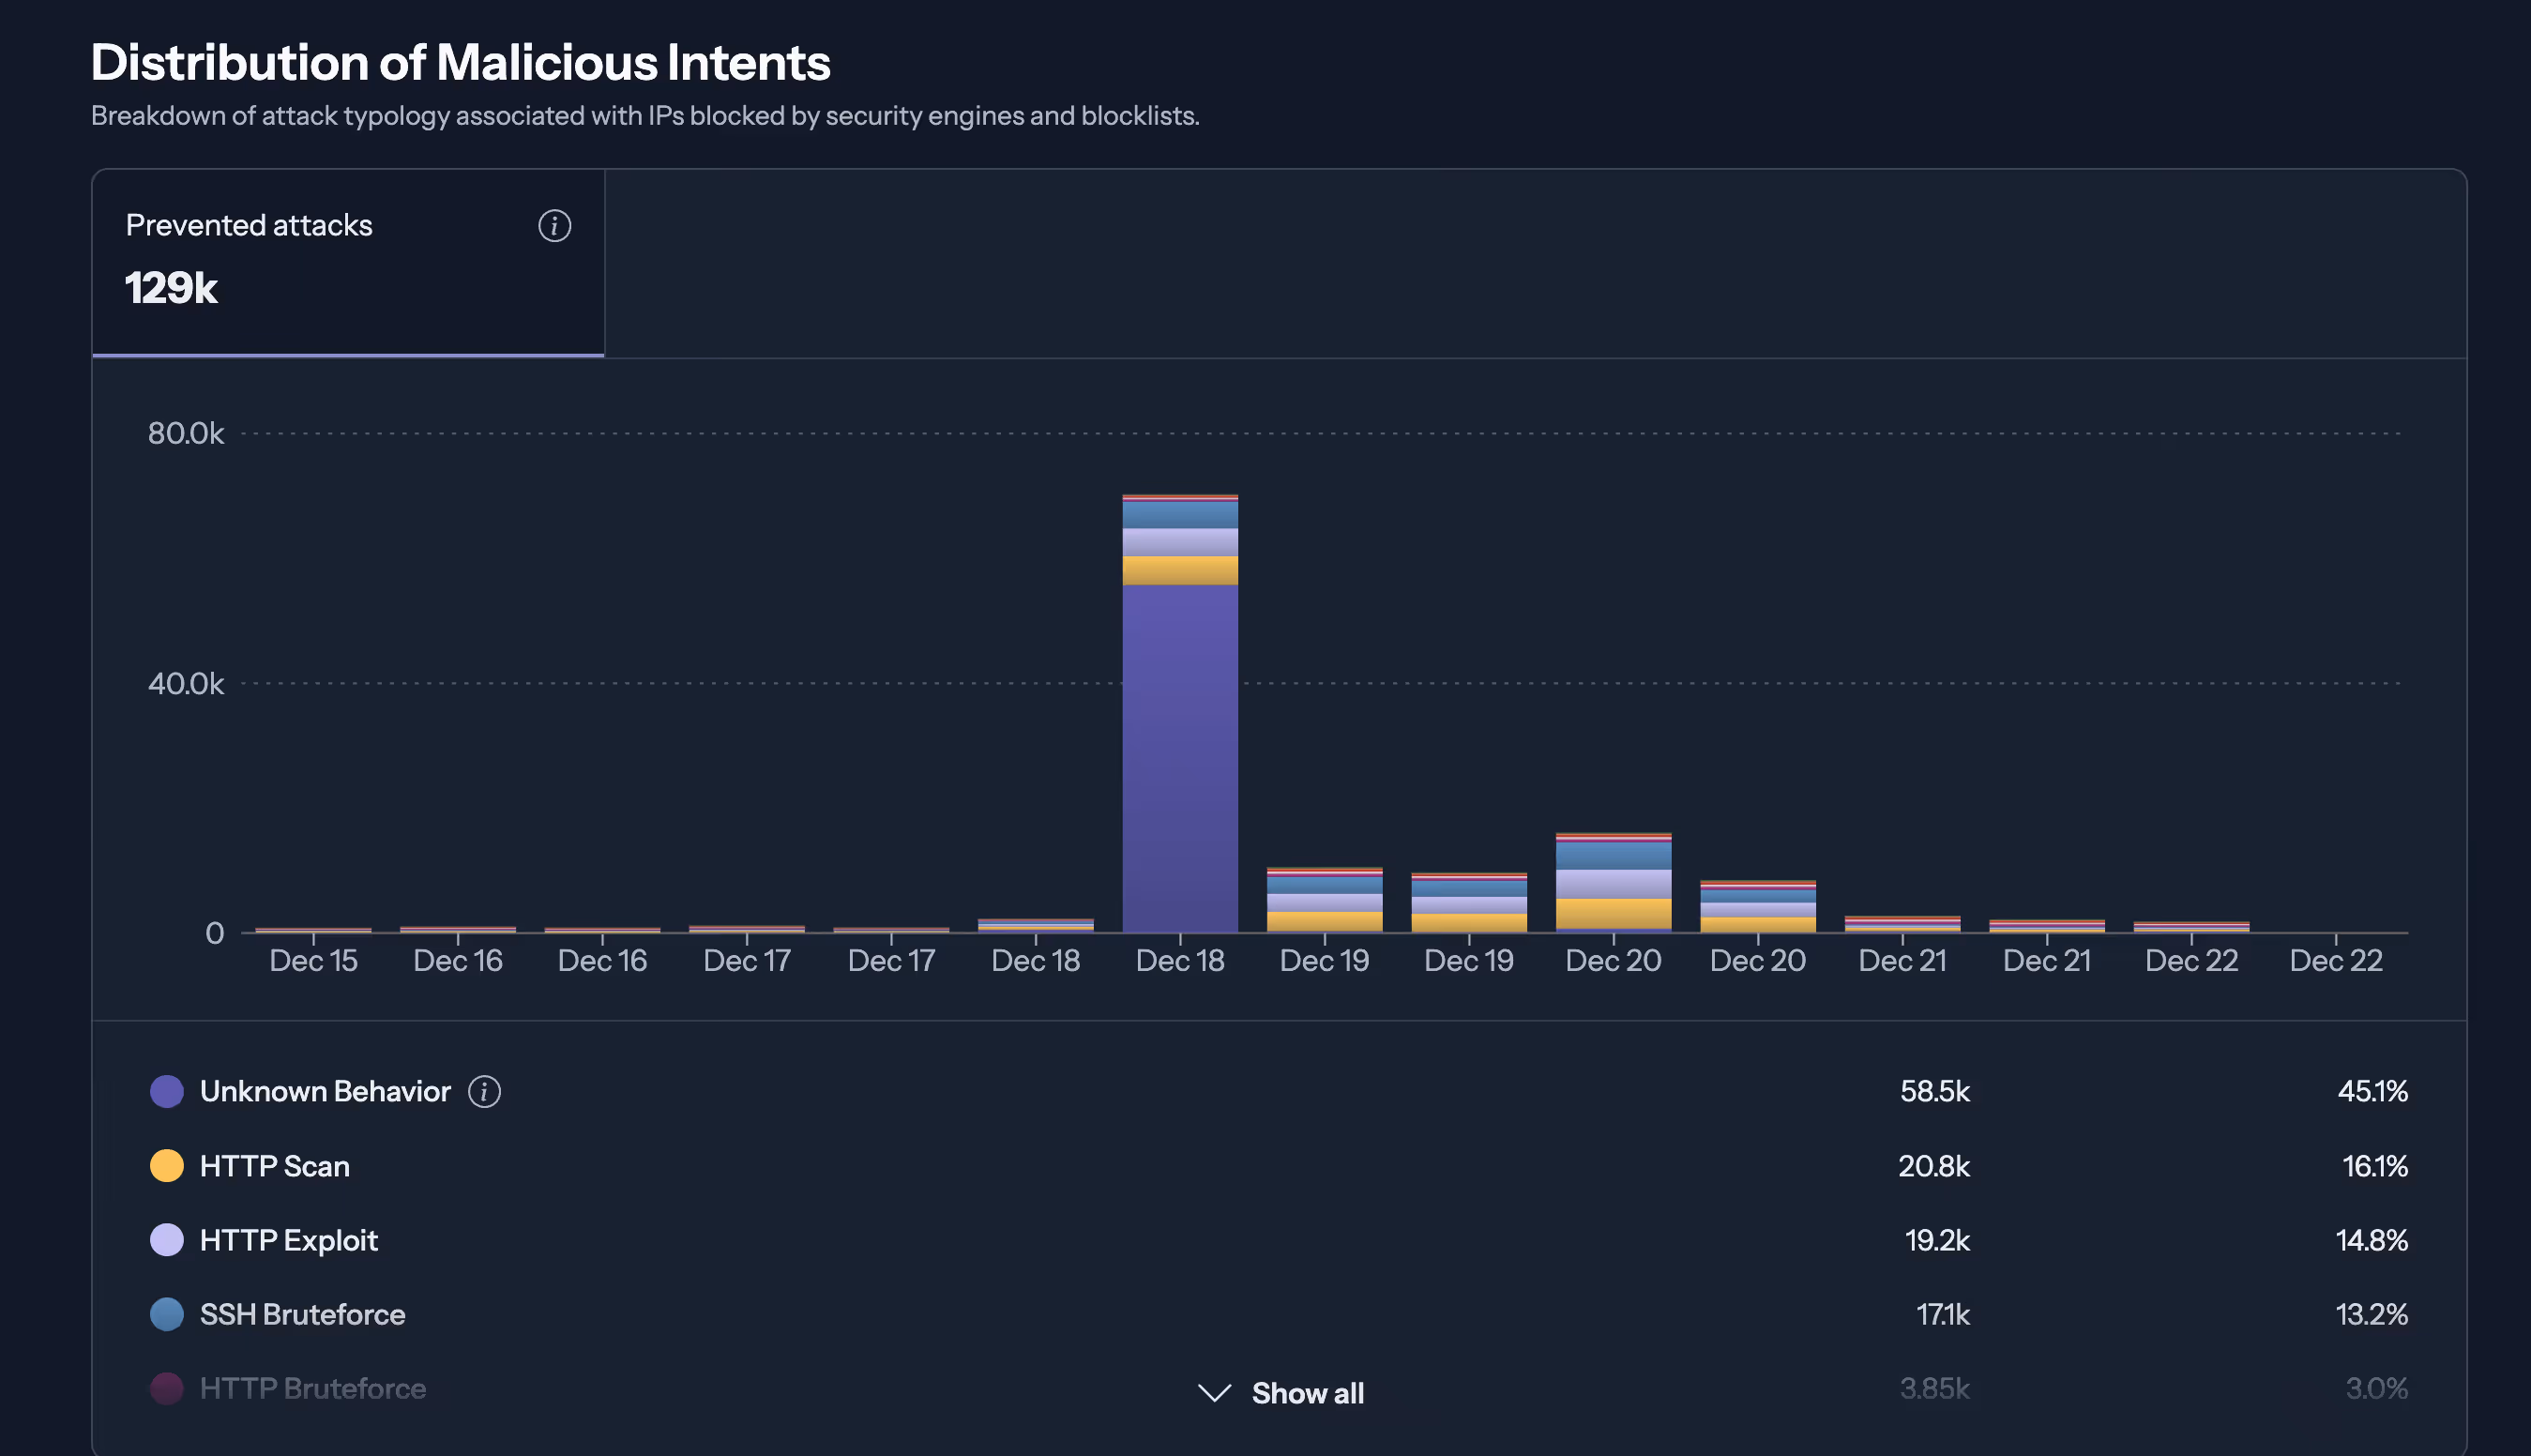Click the SSH Bruteforce legend label

point(303,1314)
